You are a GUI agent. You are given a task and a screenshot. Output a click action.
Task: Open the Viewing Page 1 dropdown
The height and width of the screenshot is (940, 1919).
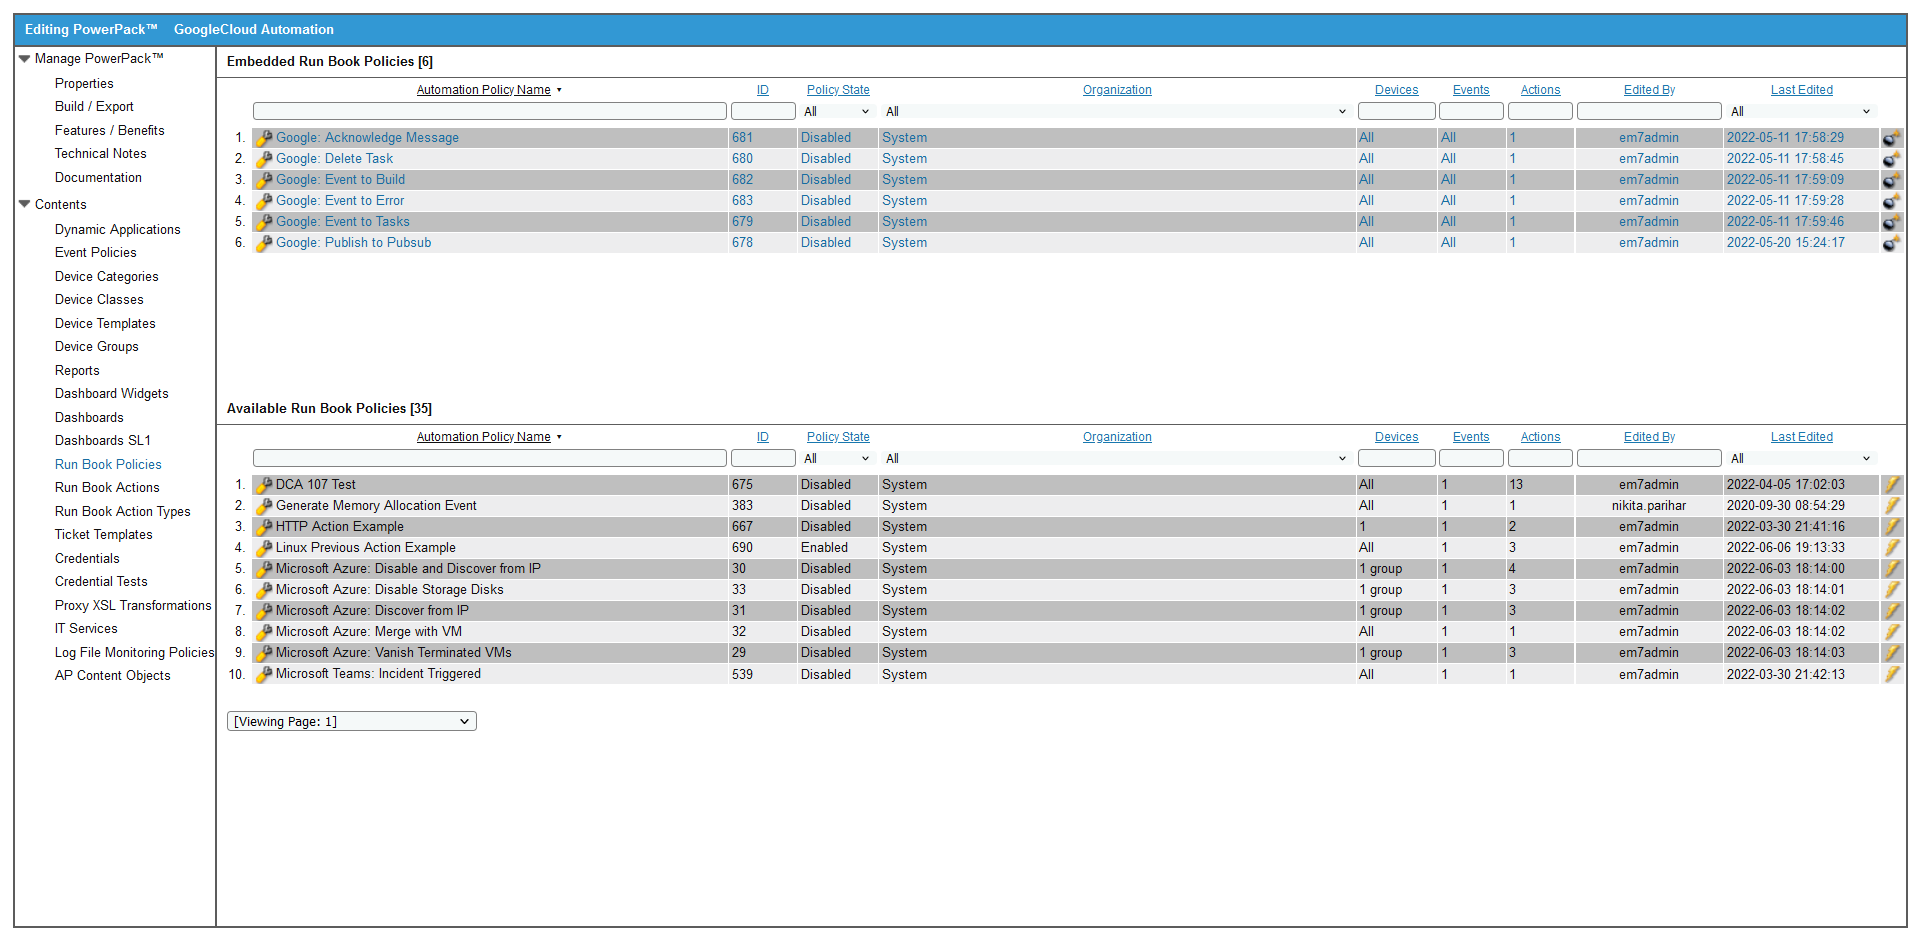(x=352, y=722)
